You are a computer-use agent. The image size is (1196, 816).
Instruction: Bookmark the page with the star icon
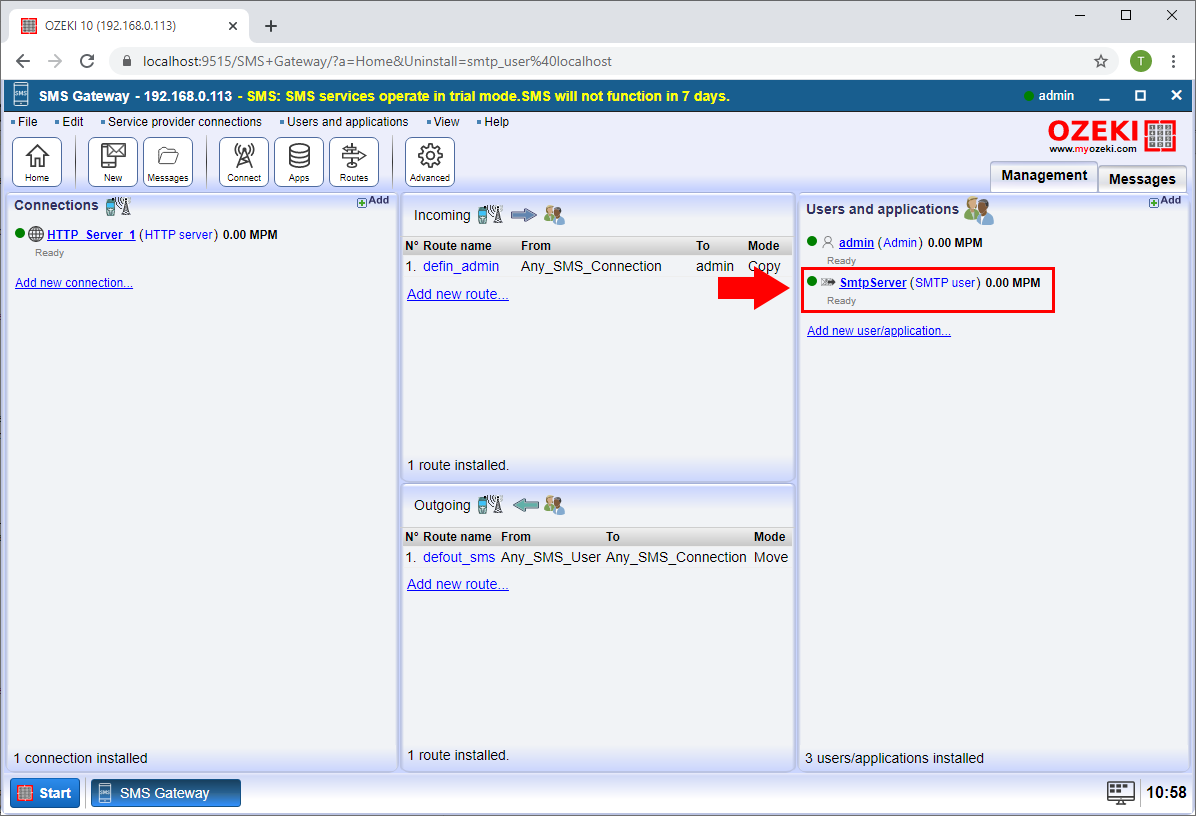[x=1101, y=61]
